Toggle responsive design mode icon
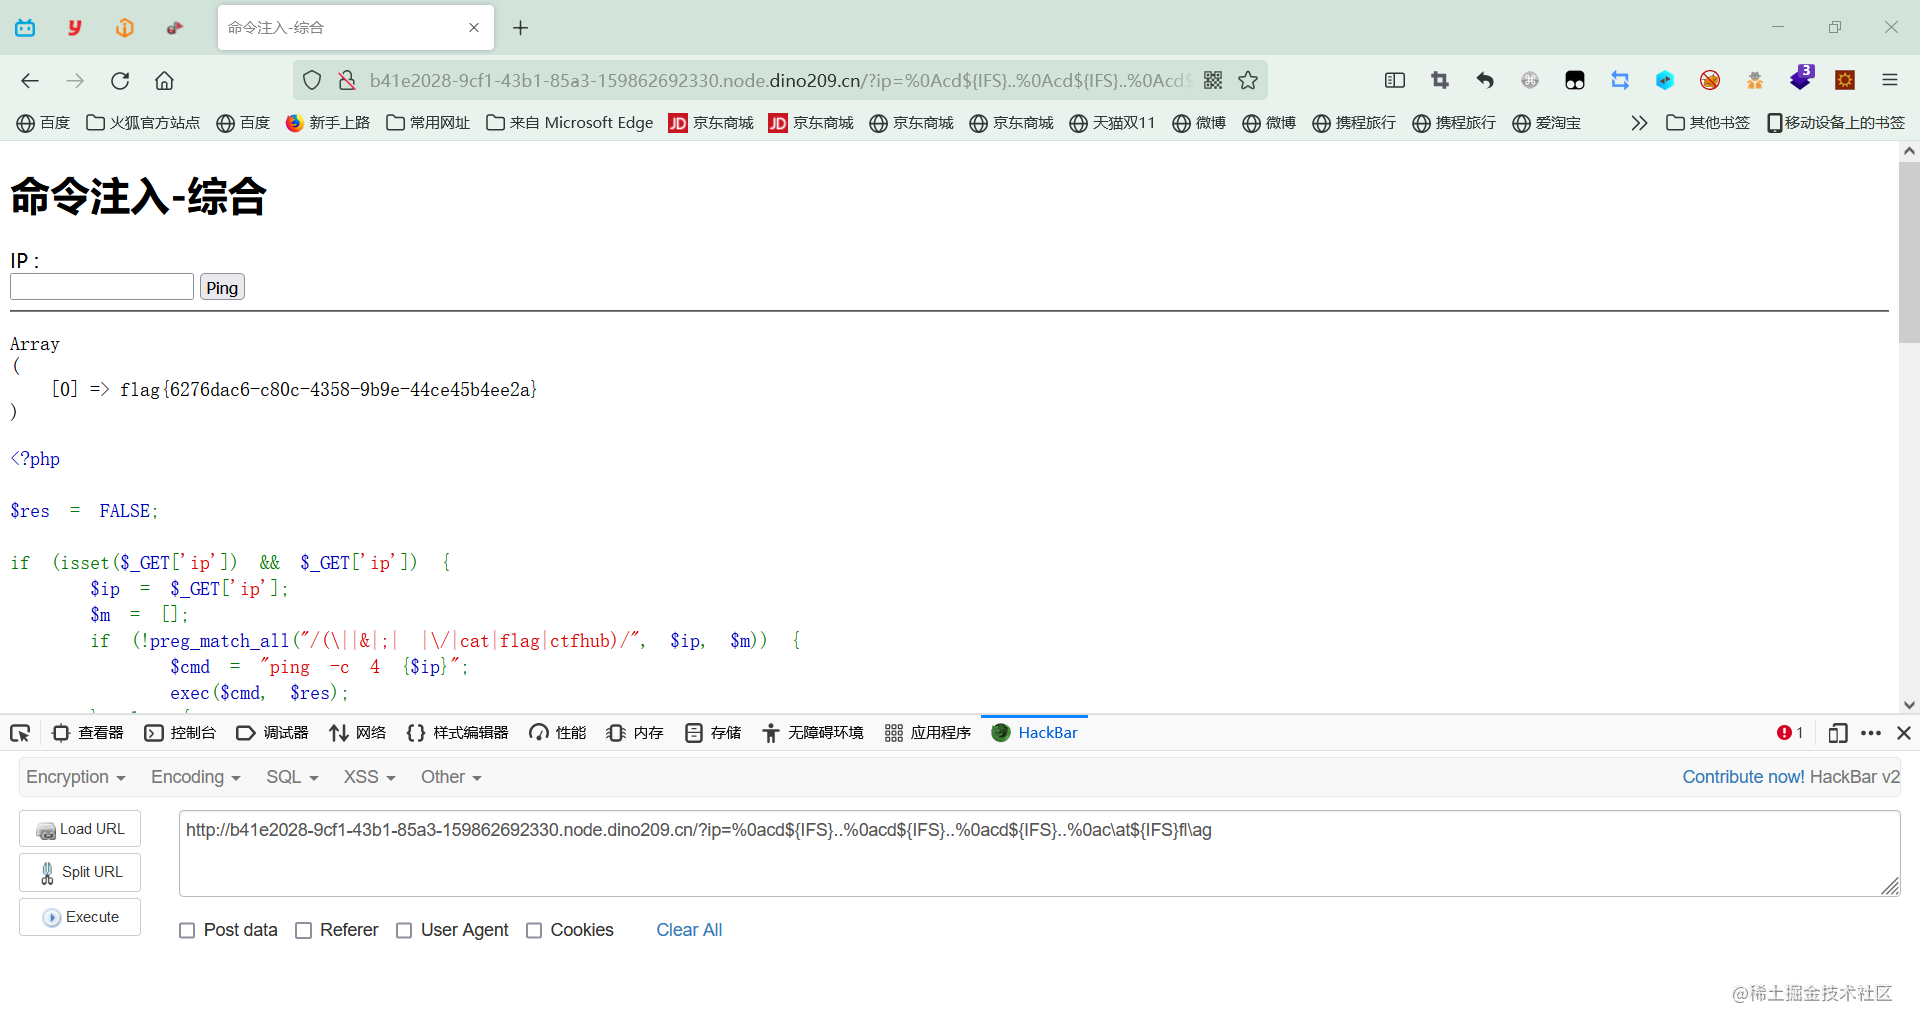The width and height of the screenshot is (1920, 1030). tap(1837, 733)
